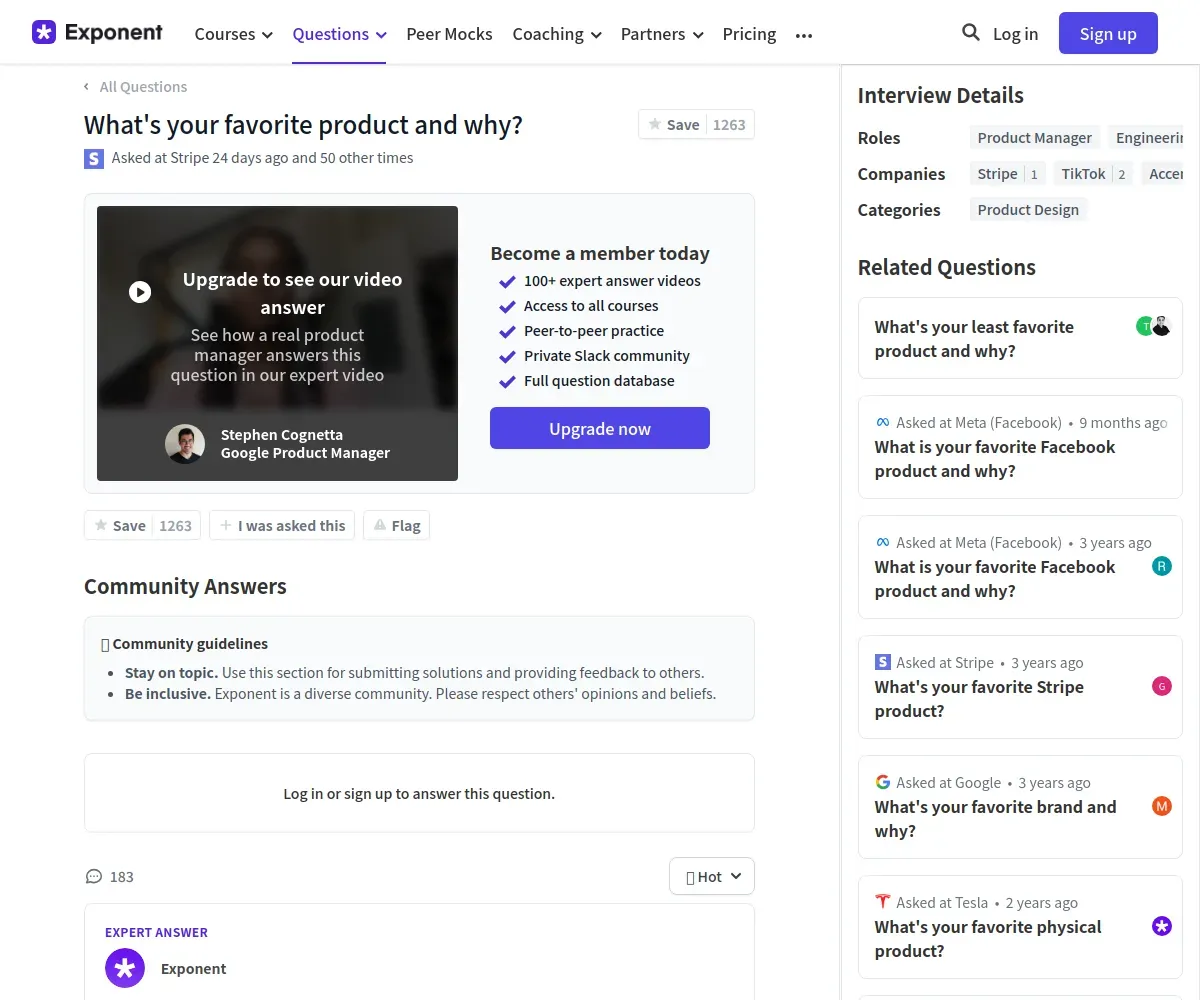The image size is (1200, 1000).
Task: Click the 'EXPERT ANSWER' label
Action: tap(156, 932)
